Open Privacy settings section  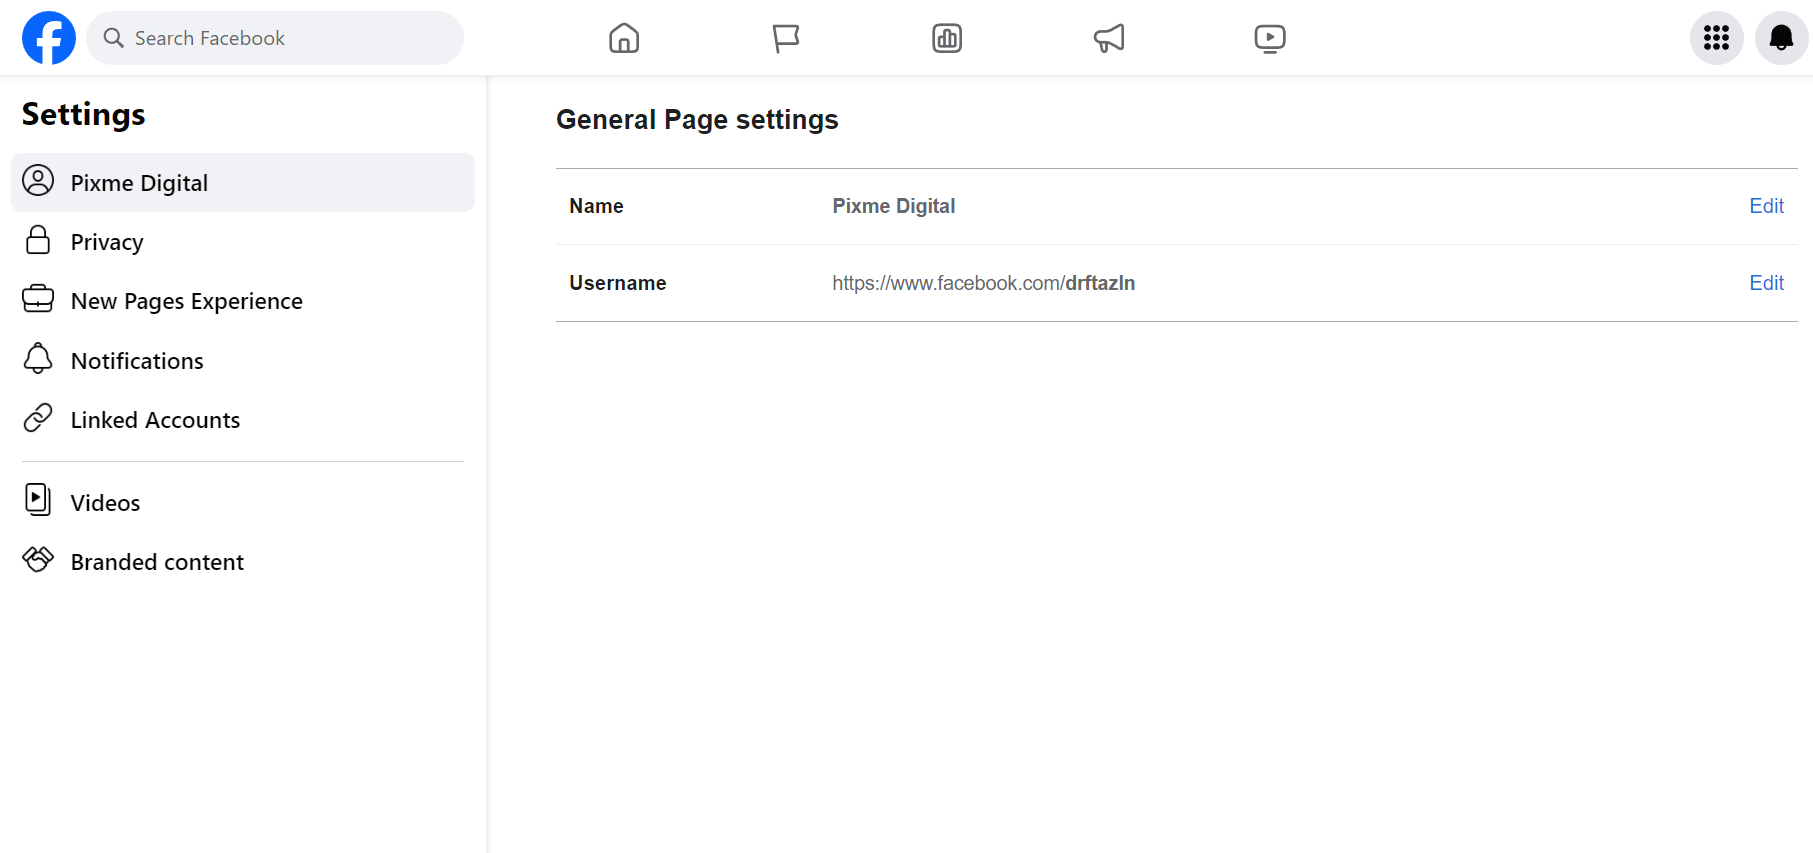[107, 242]
